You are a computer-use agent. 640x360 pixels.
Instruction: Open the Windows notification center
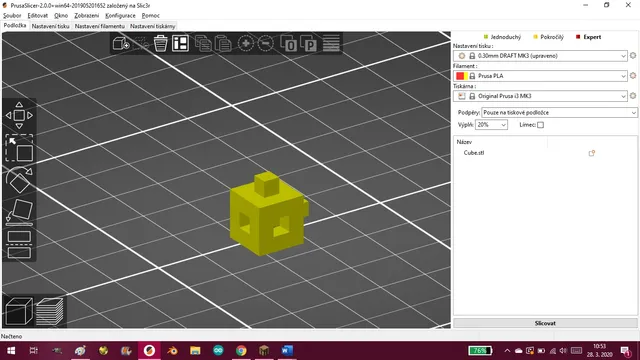coord(625,351)
